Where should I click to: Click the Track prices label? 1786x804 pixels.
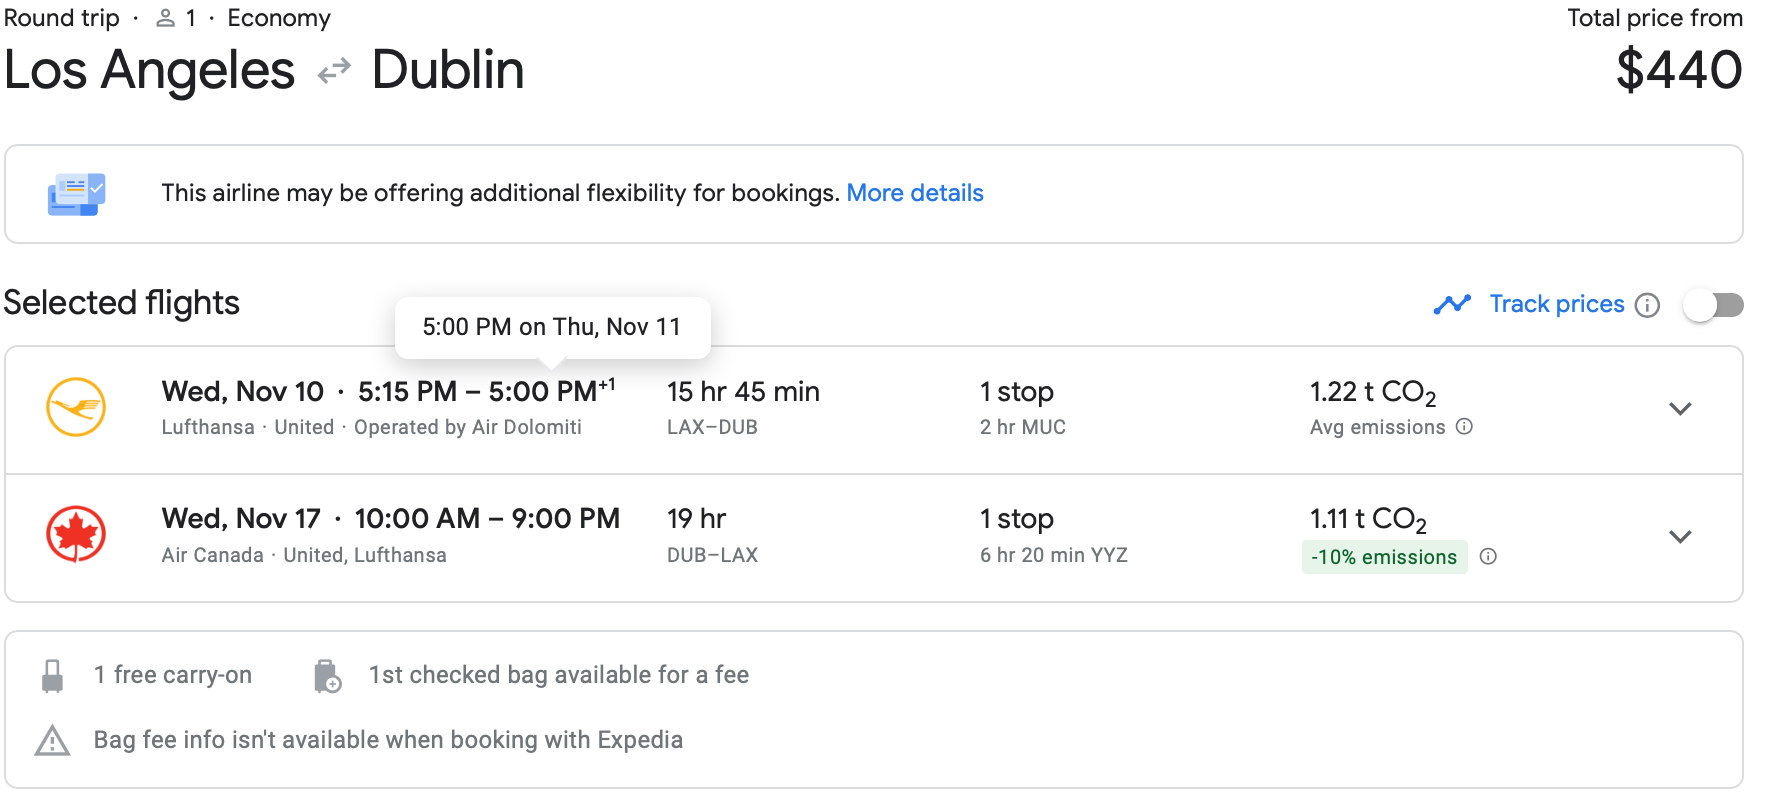click(1556, 304)
